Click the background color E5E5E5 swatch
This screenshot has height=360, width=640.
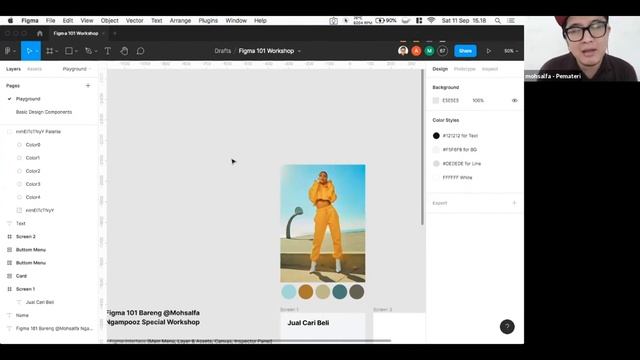pyautogui.click(x=436, y=100)
